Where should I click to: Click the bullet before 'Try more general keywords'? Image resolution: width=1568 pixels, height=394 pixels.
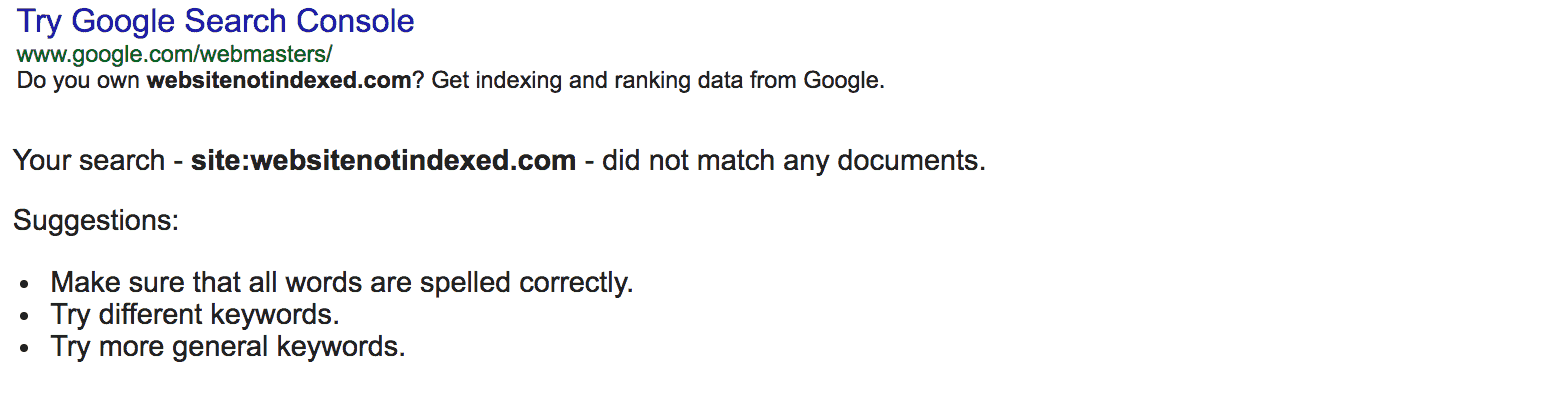pyautogui.click(x=25, y=349)
